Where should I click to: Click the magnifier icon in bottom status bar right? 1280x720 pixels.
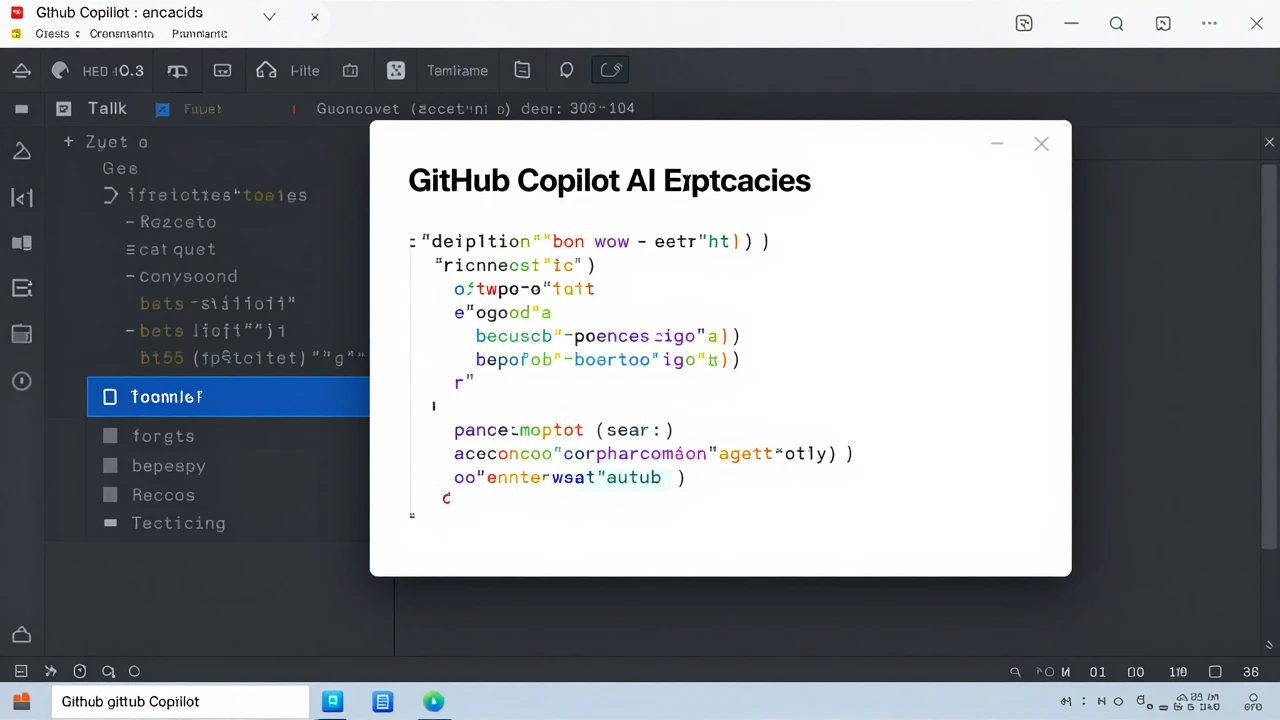click(x=1015, y=672)
